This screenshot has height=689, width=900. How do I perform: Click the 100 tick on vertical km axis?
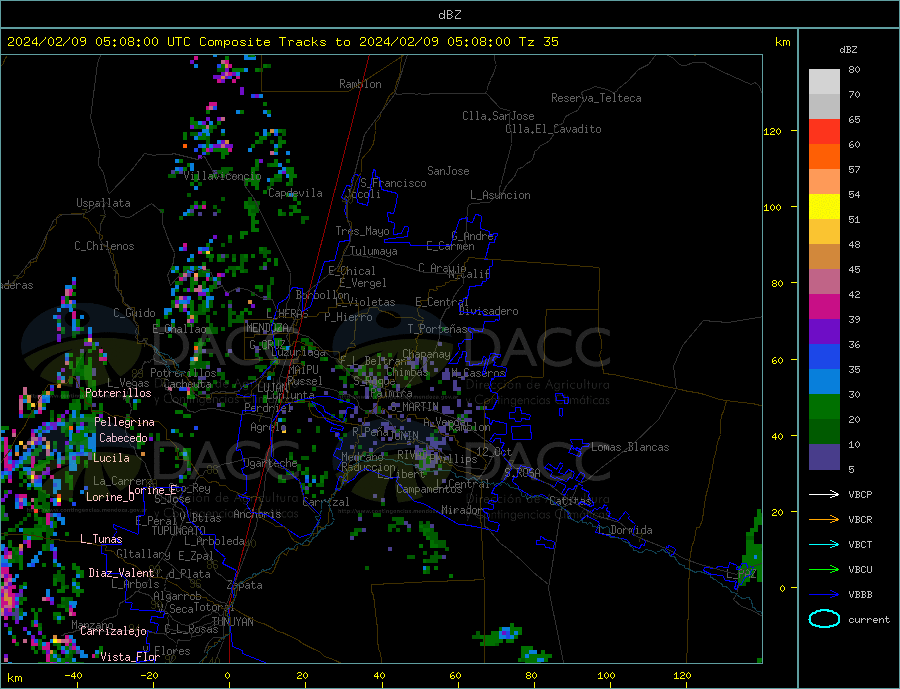pyautogui.click(x=772, y=207)
